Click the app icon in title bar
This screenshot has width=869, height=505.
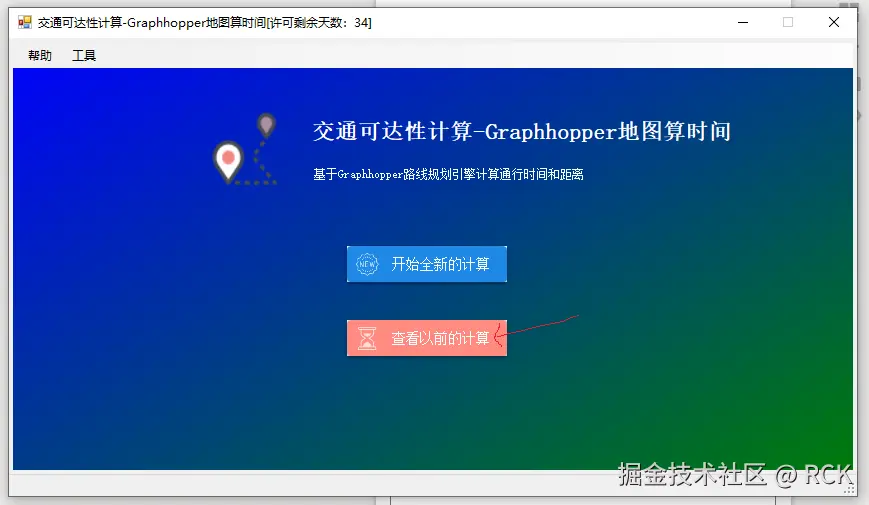pos(24,22)
